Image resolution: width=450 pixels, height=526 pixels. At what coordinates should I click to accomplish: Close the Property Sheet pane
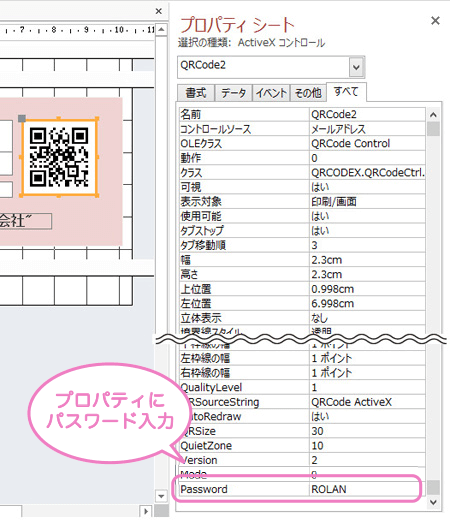[x=435, y=21]
